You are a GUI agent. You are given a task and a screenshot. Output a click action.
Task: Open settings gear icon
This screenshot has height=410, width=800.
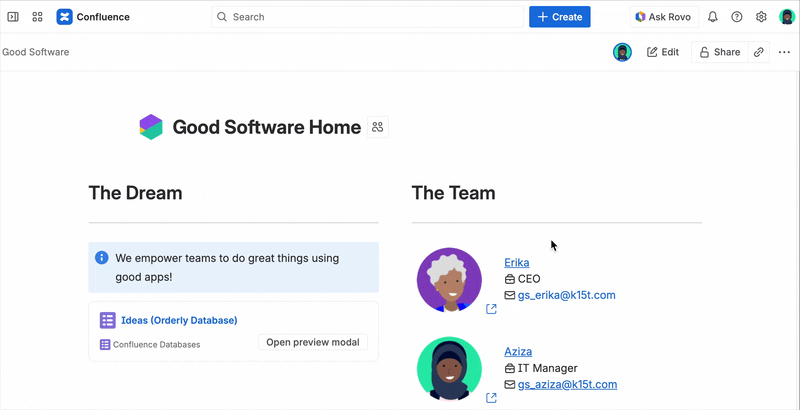[x=761, y=17]
